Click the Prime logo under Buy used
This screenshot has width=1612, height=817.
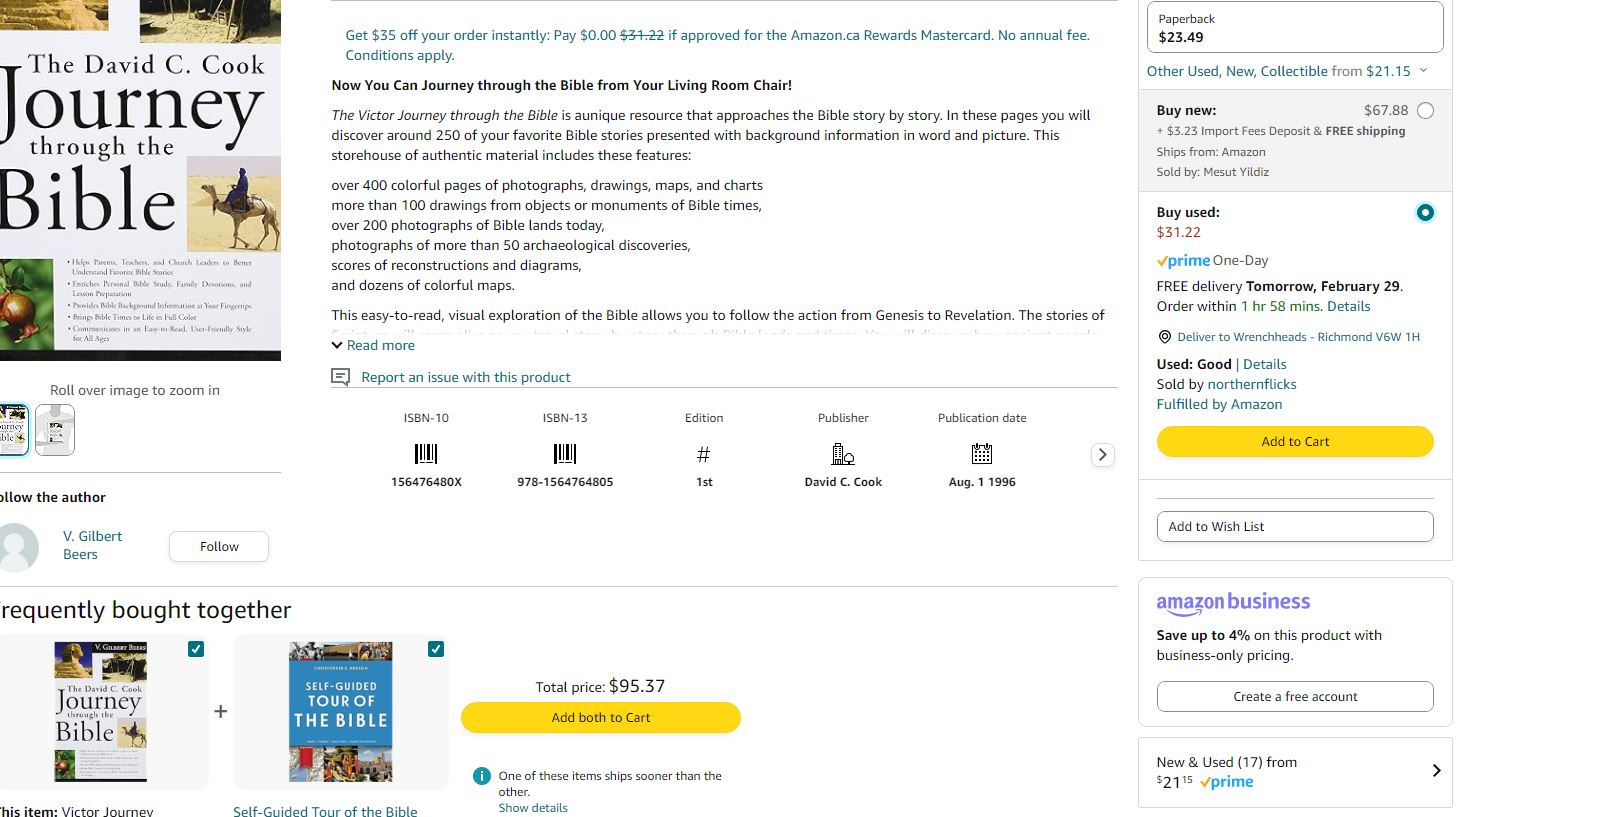click(x=1183, y=260)
